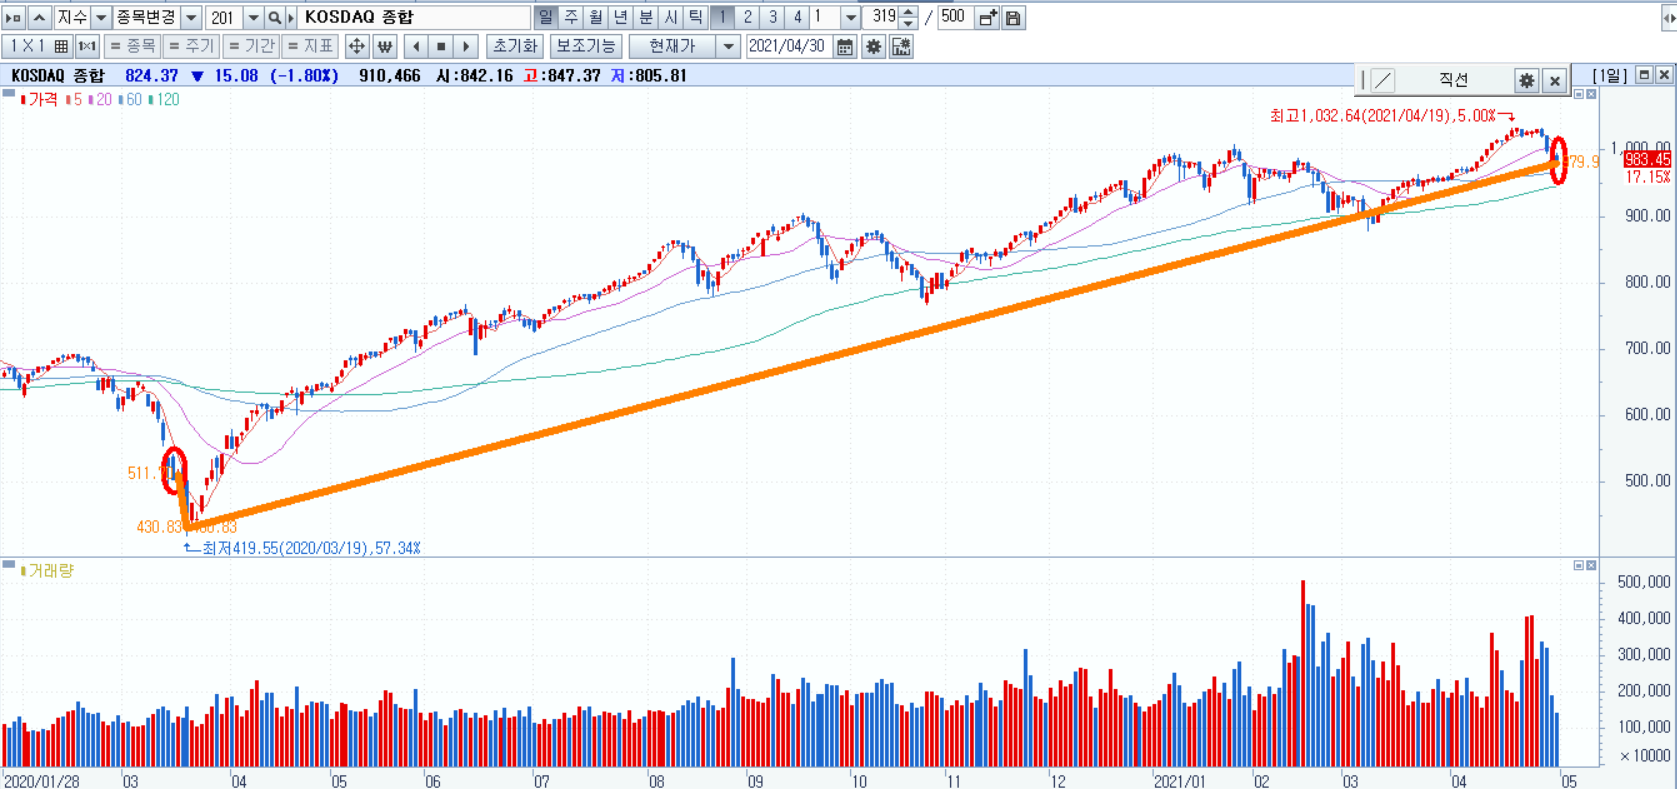Viewport: 1677px width, 789px height.
Task: Click the 5-day moving average legend
Action: click(x=74, y=99)
